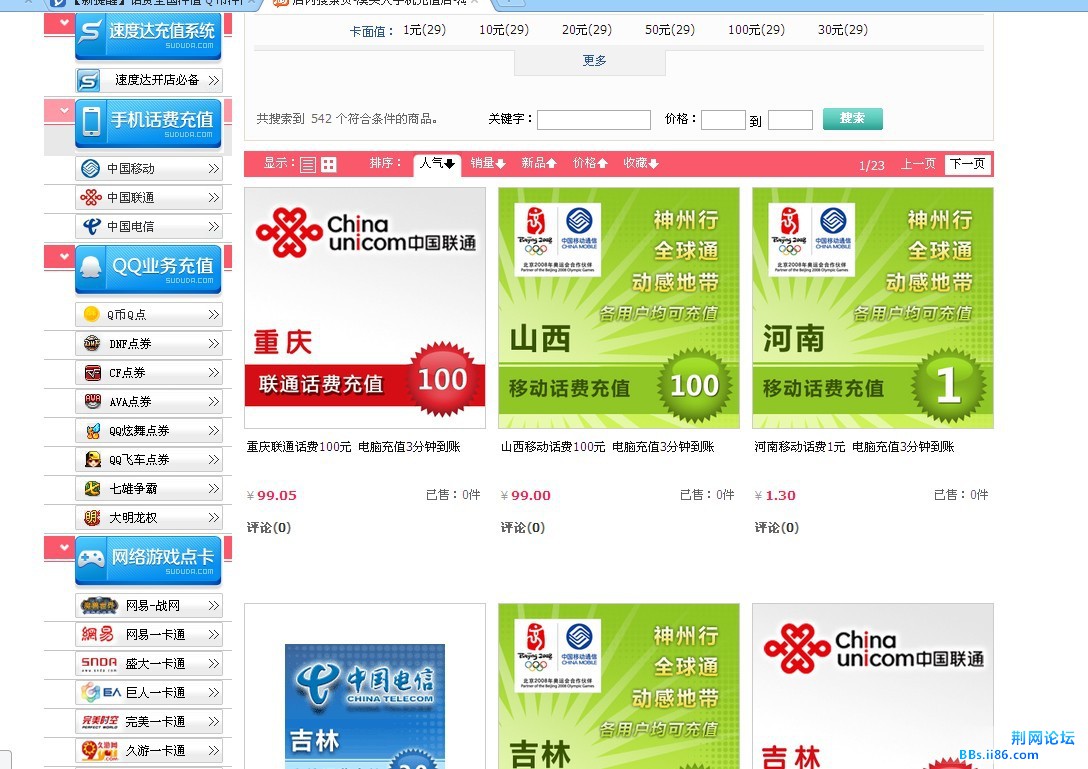
Task: Select the 网易-战网 logo icon
Action: tap(99, 606)
